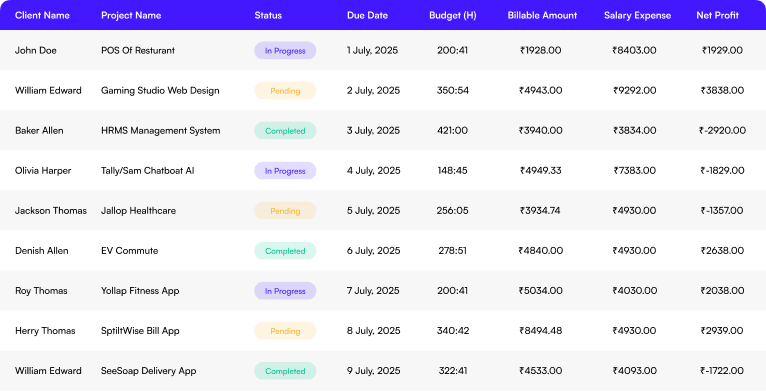Click the Completed badge for EV Commute
Screen dimensions: 766x391
[x=285, y=251]
